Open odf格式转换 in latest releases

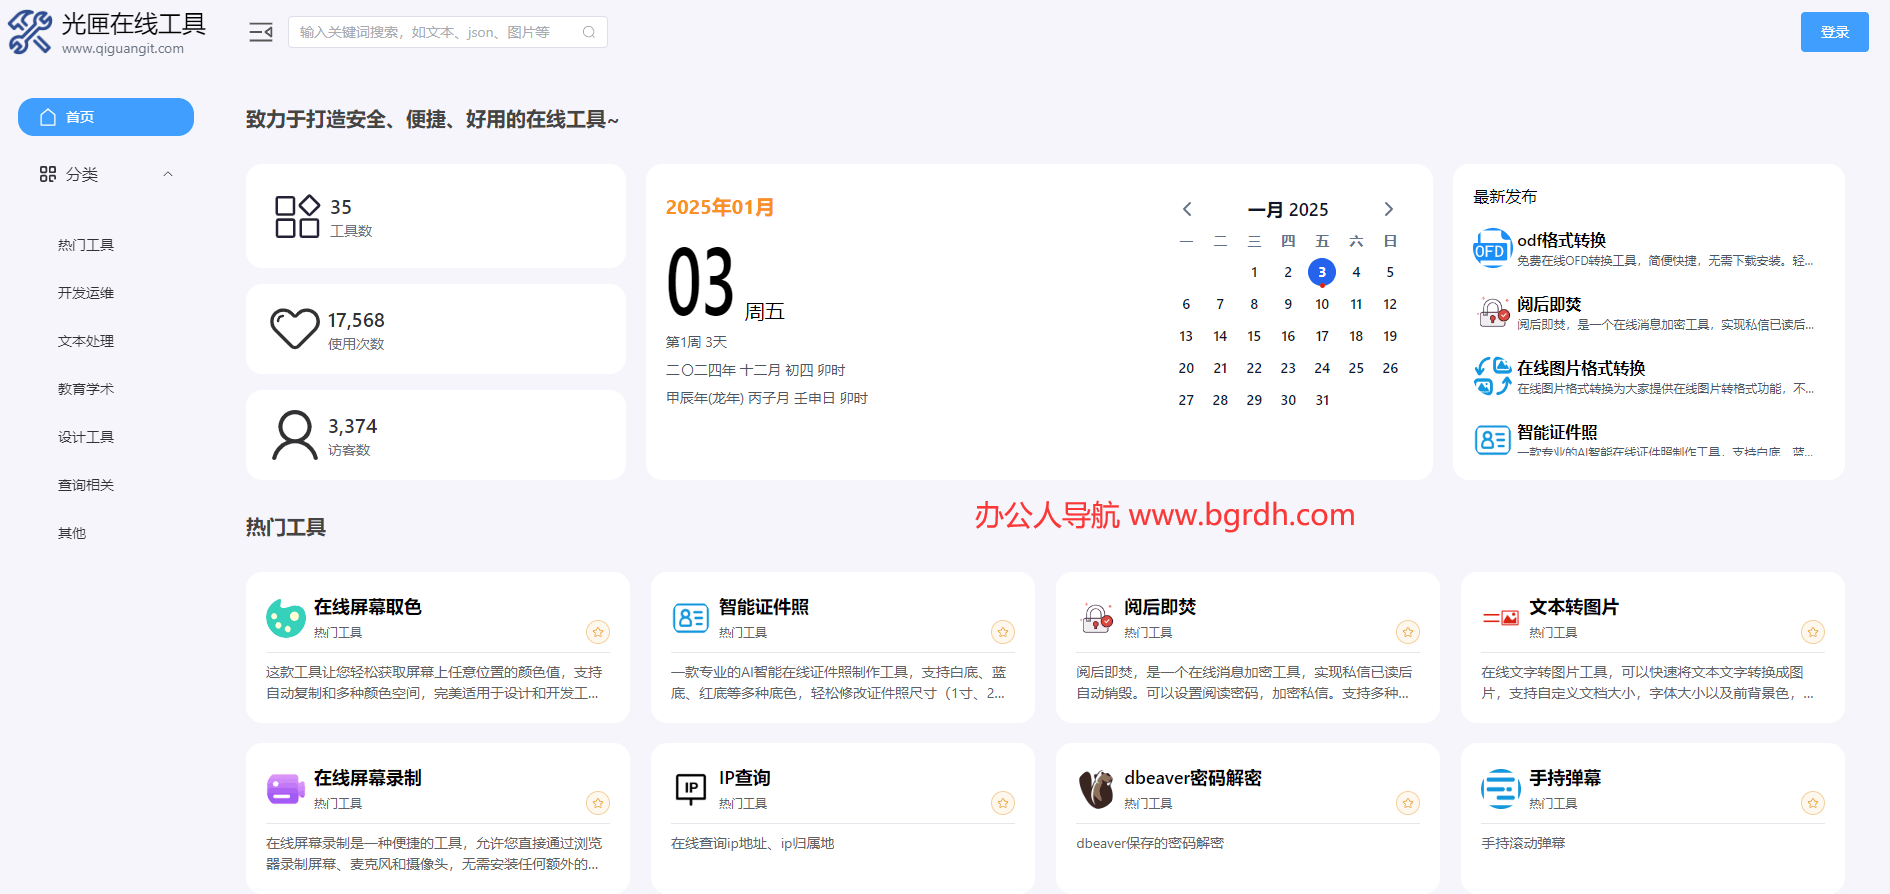tap(1561, 240)
